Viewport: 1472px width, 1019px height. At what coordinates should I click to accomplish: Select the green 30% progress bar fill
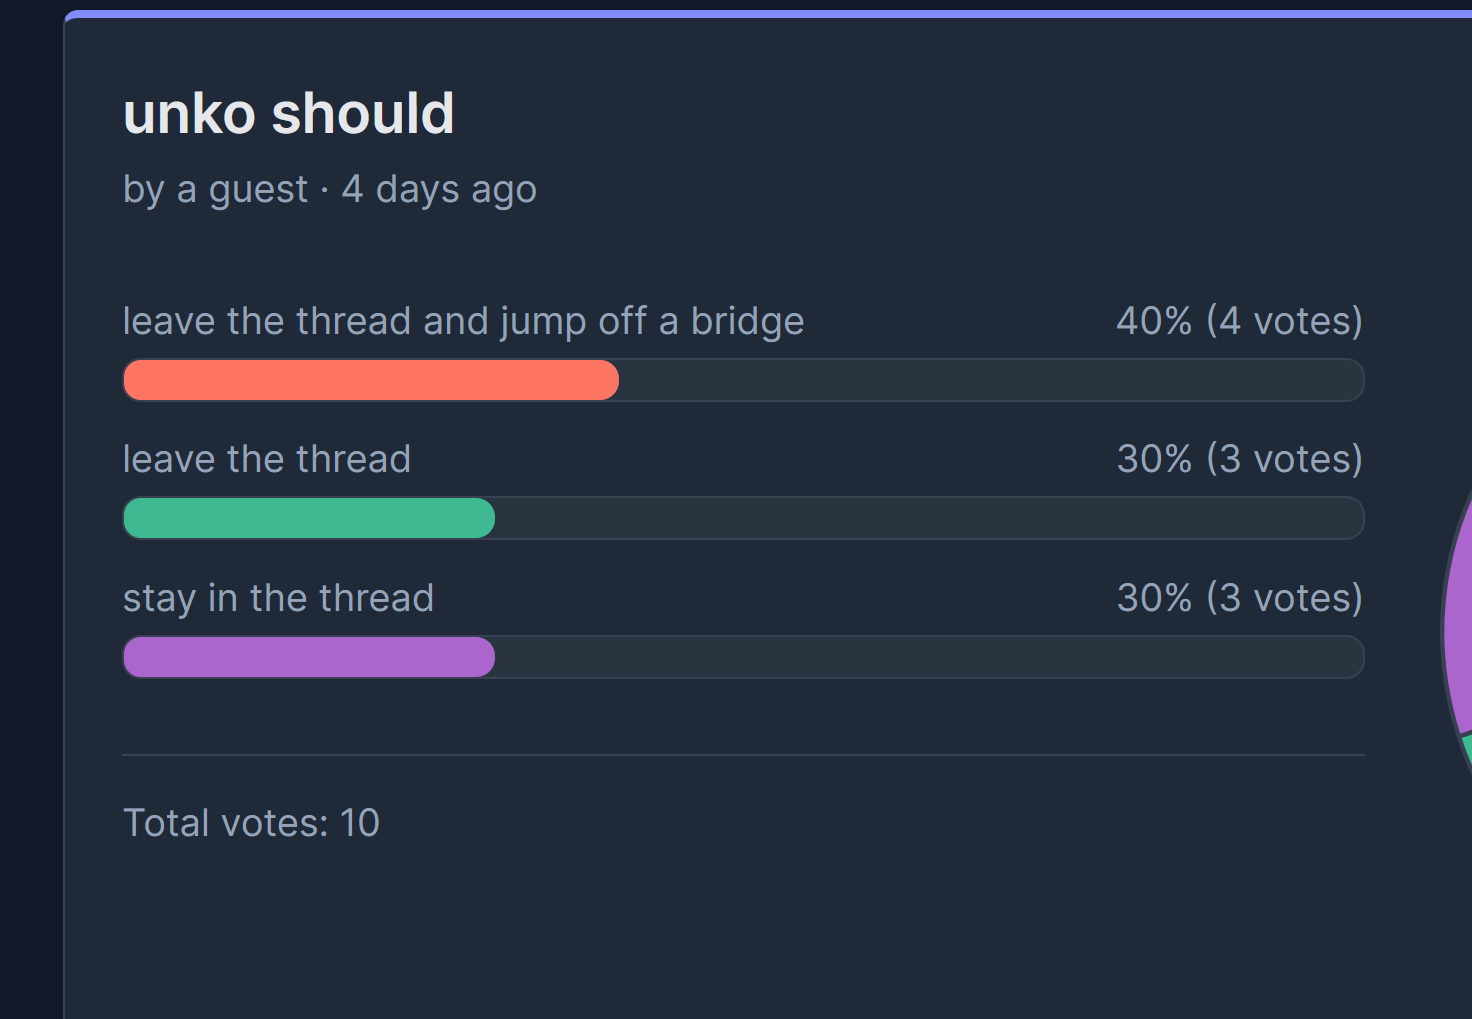tap(309, 518)
